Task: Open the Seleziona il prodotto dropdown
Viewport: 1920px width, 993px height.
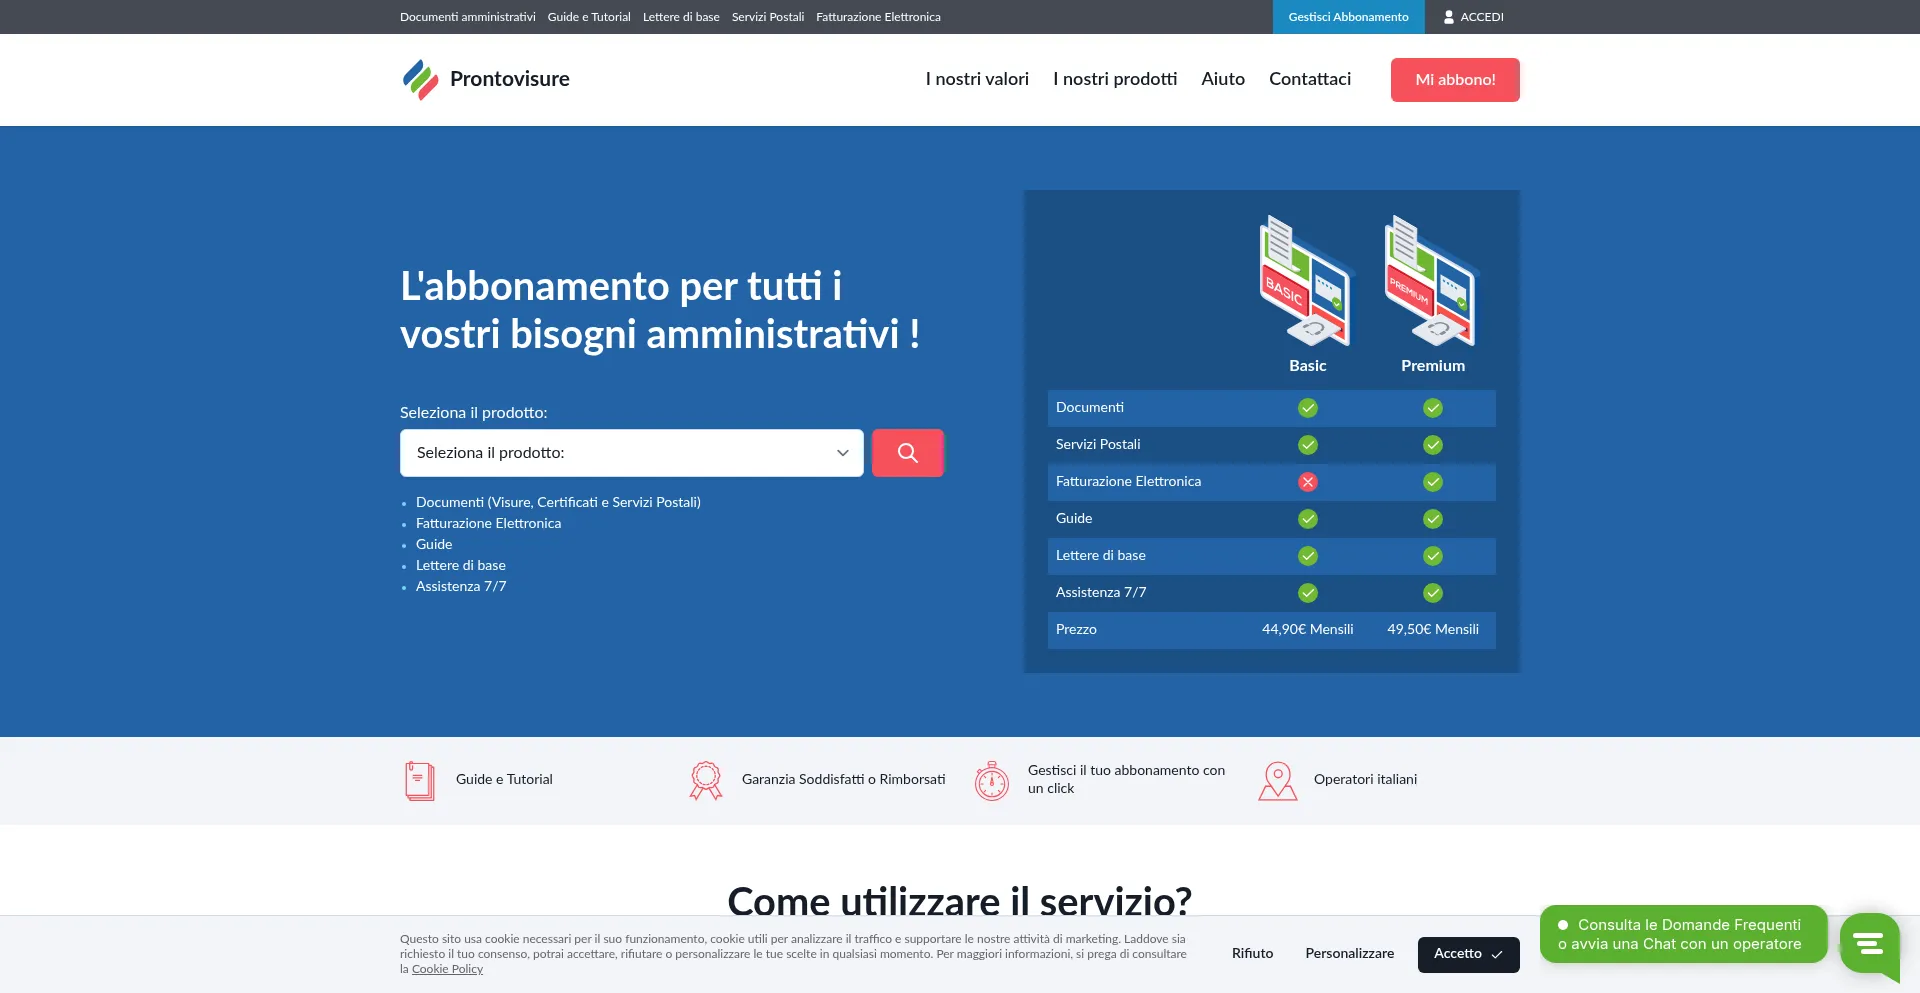Action: (631, 453)
